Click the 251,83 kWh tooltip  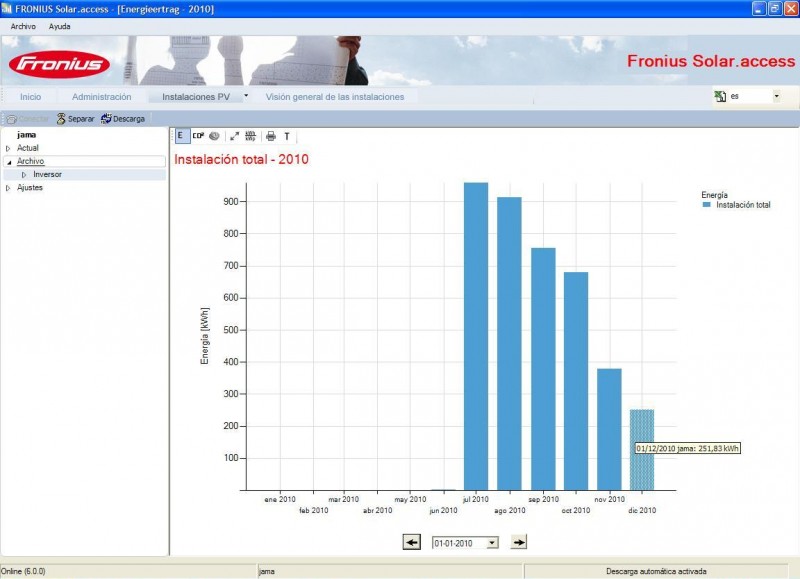click(x=687, y=448)
